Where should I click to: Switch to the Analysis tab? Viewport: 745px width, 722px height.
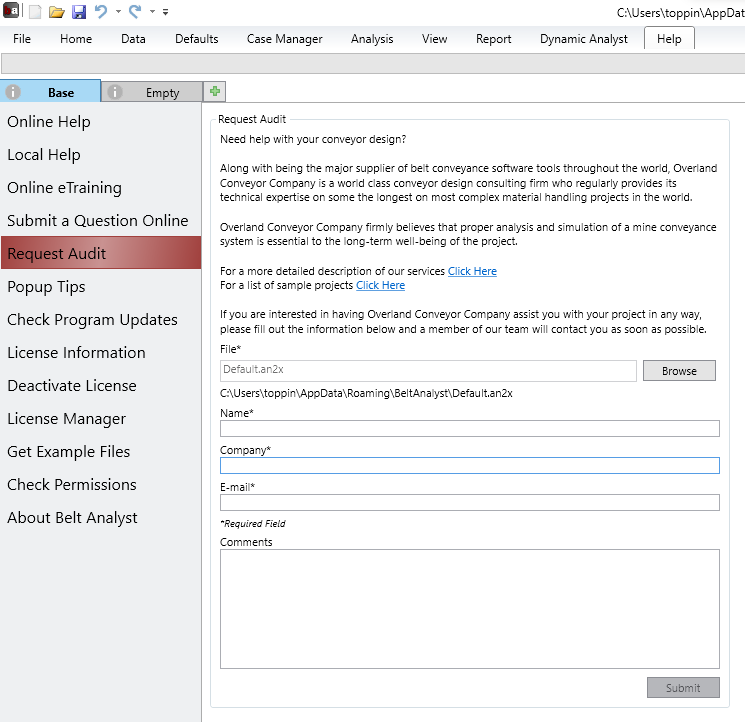(x=372, y=39)
